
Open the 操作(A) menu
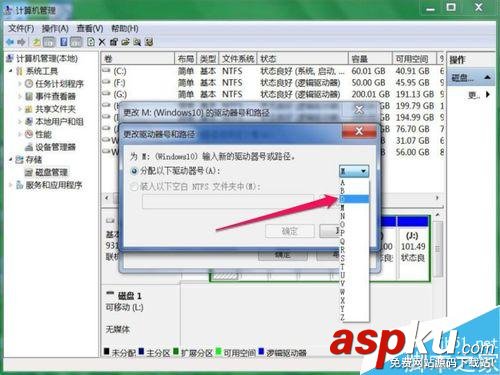(x=55, y=29)
